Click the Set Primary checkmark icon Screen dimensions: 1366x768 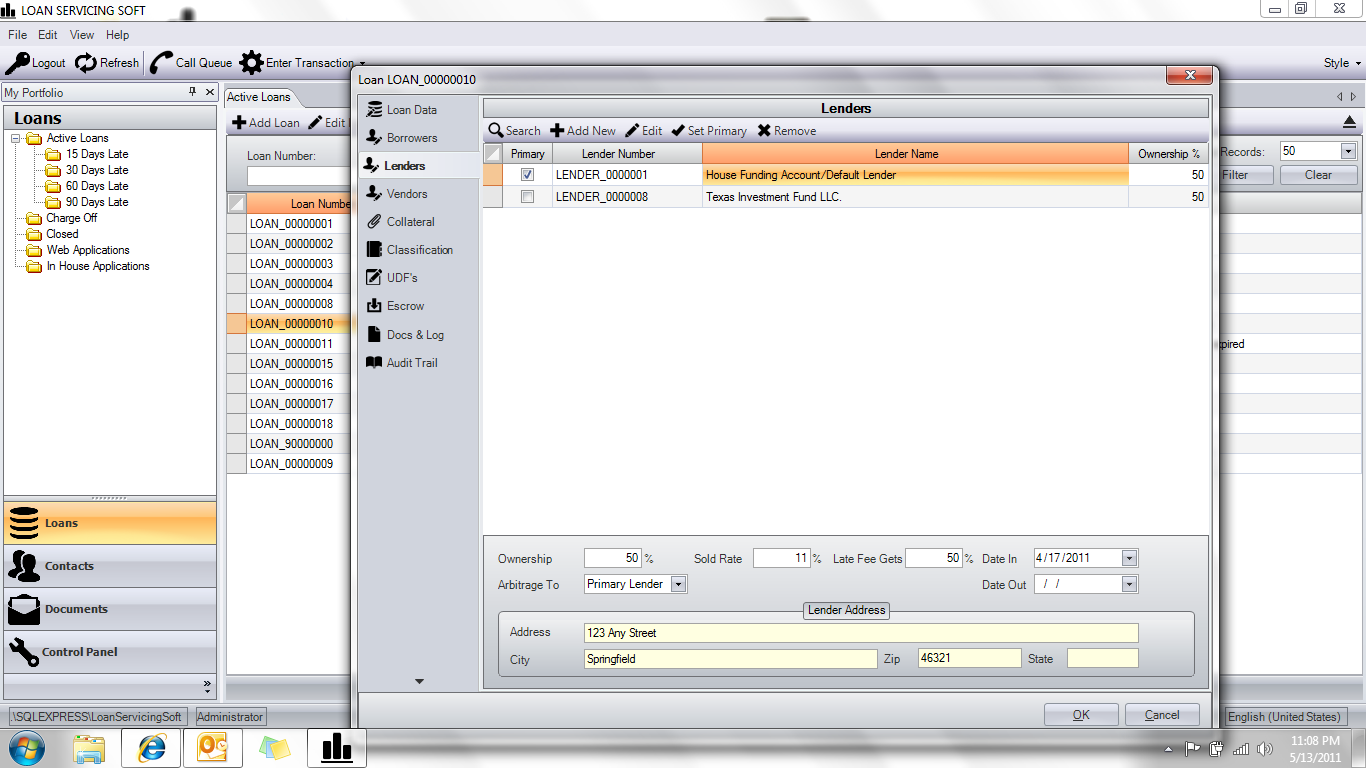point(678,131)
